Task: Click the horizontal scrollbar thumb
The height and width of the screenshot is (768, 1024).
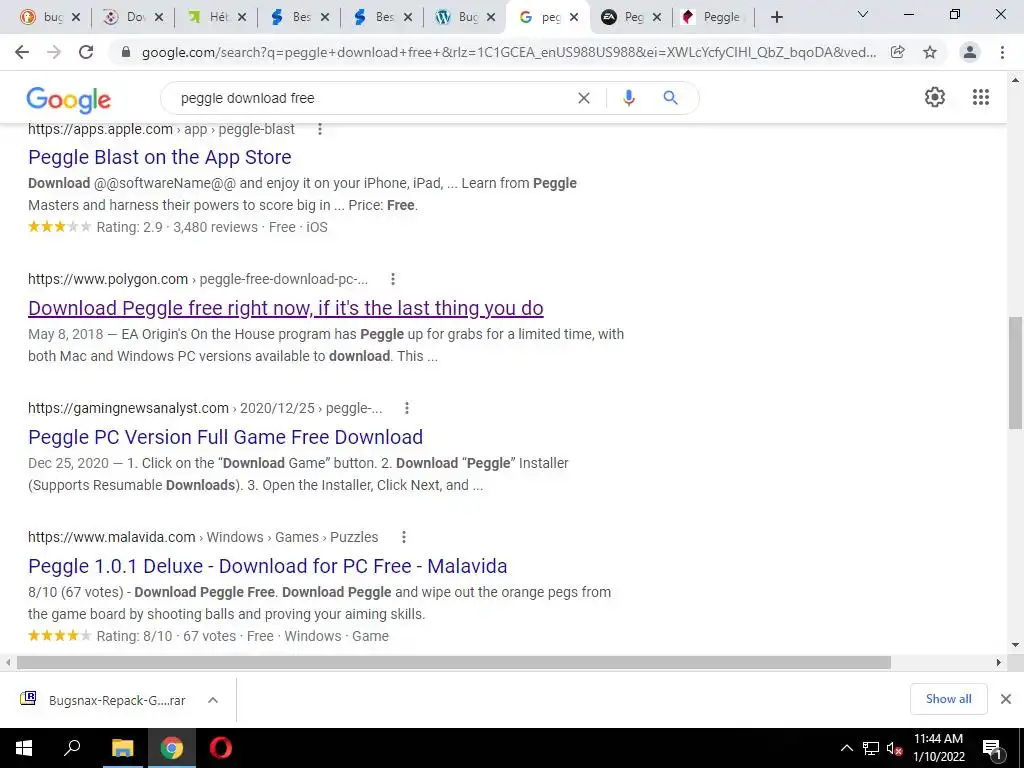Action: [x=454, y=662]
